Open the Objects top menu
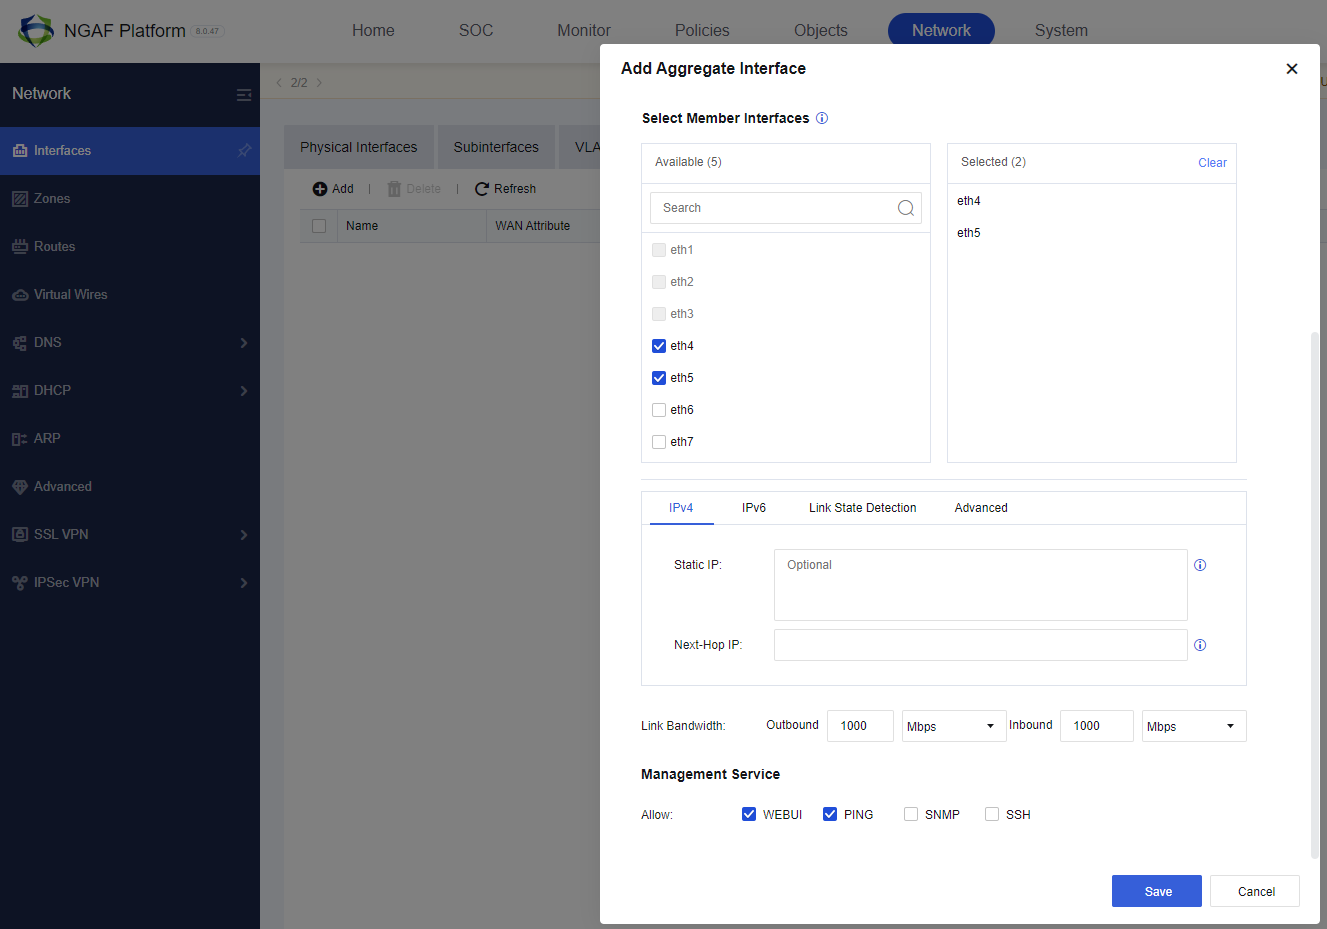Image resolution: width=1327 pixels, height=929 pixels. point(821,31)
